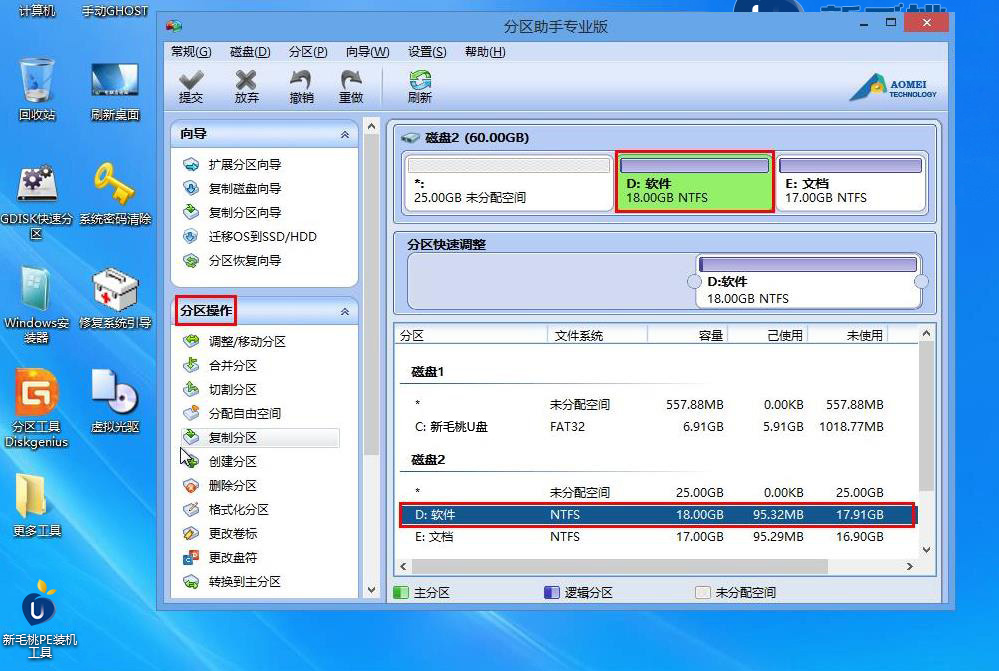Select the E: 文档 partition row in list
999x671 pixels.
[657, 537]
